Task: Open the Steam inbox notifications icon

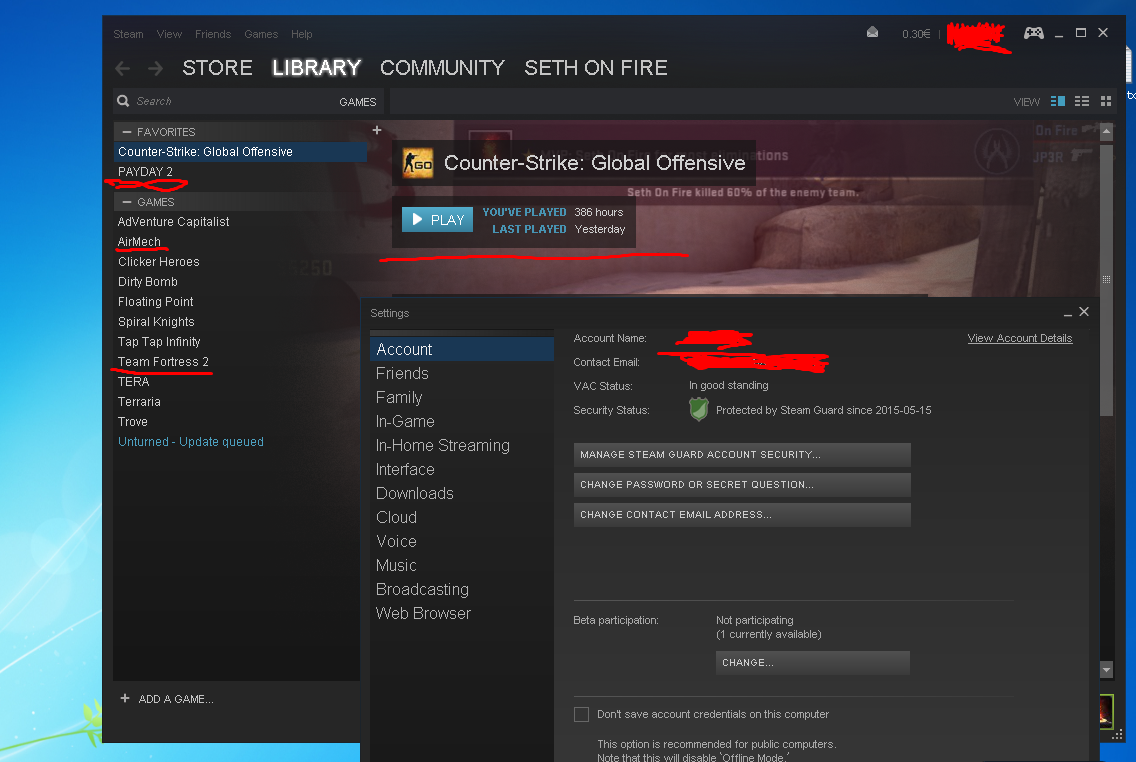Action: (872, 33)
